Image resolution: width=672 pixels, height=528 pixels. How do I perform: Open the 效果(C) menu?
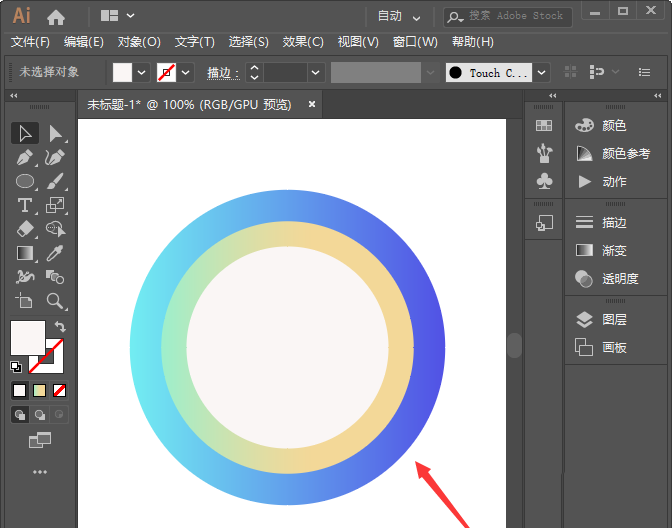coord(303,42)
